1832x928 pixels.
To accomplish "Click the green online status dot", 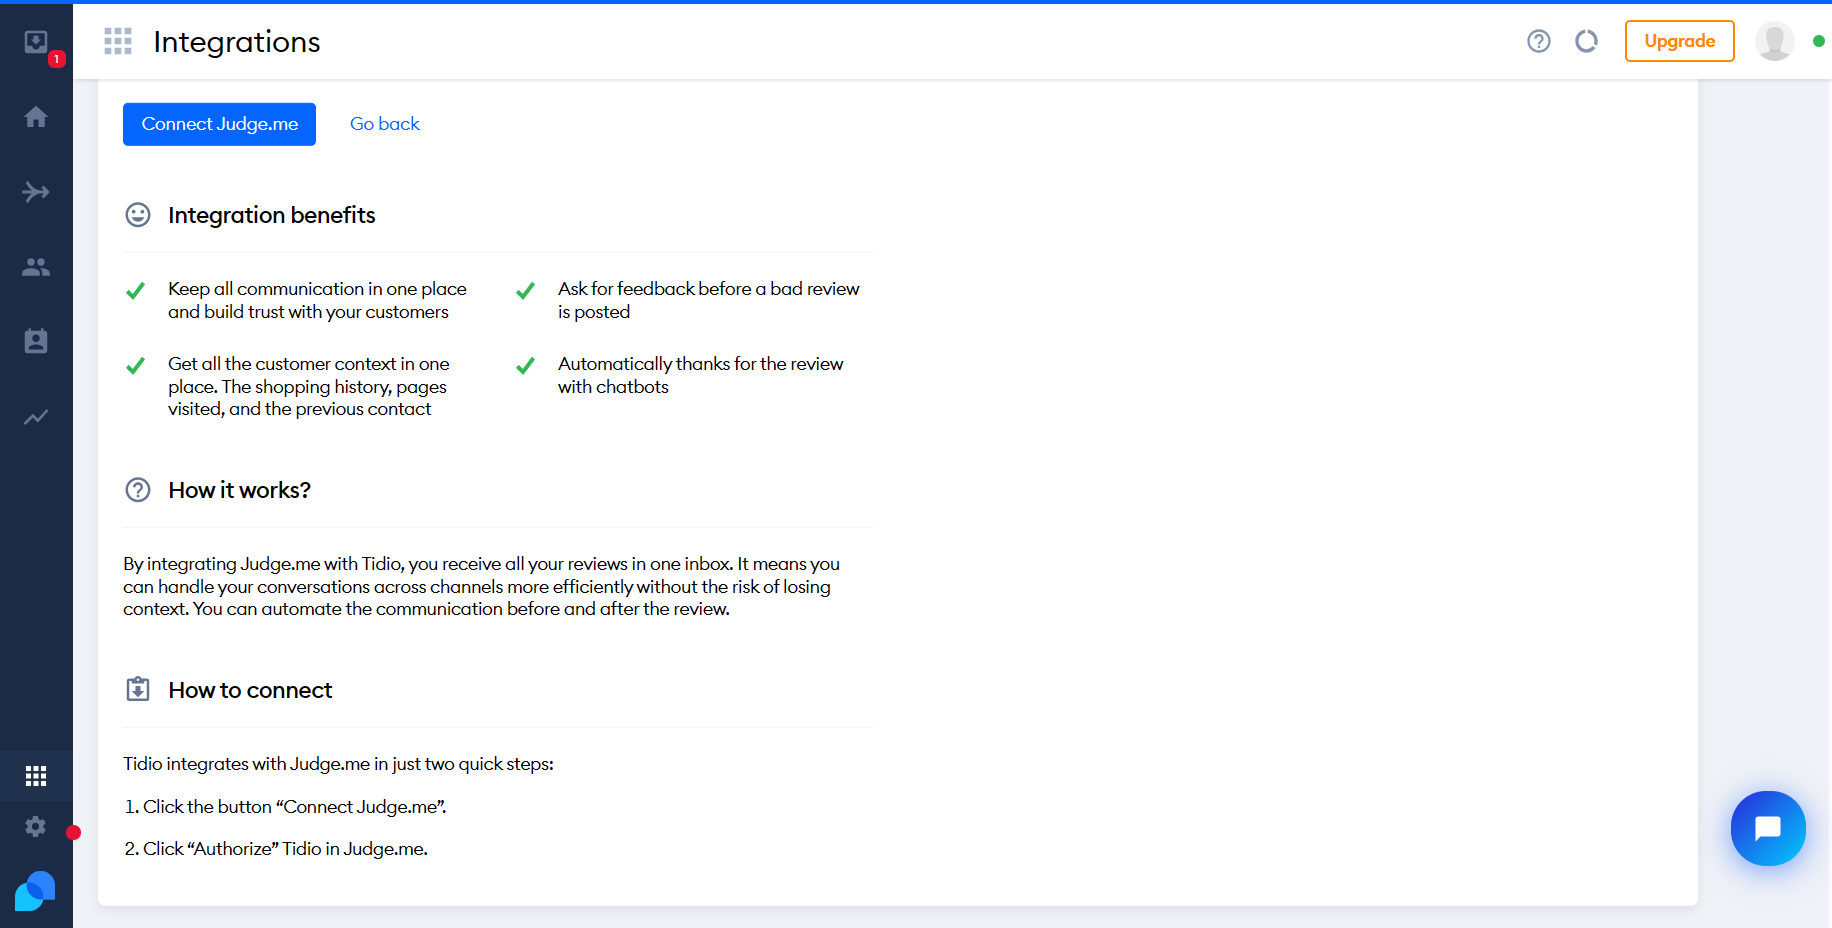I will 1819,41.
